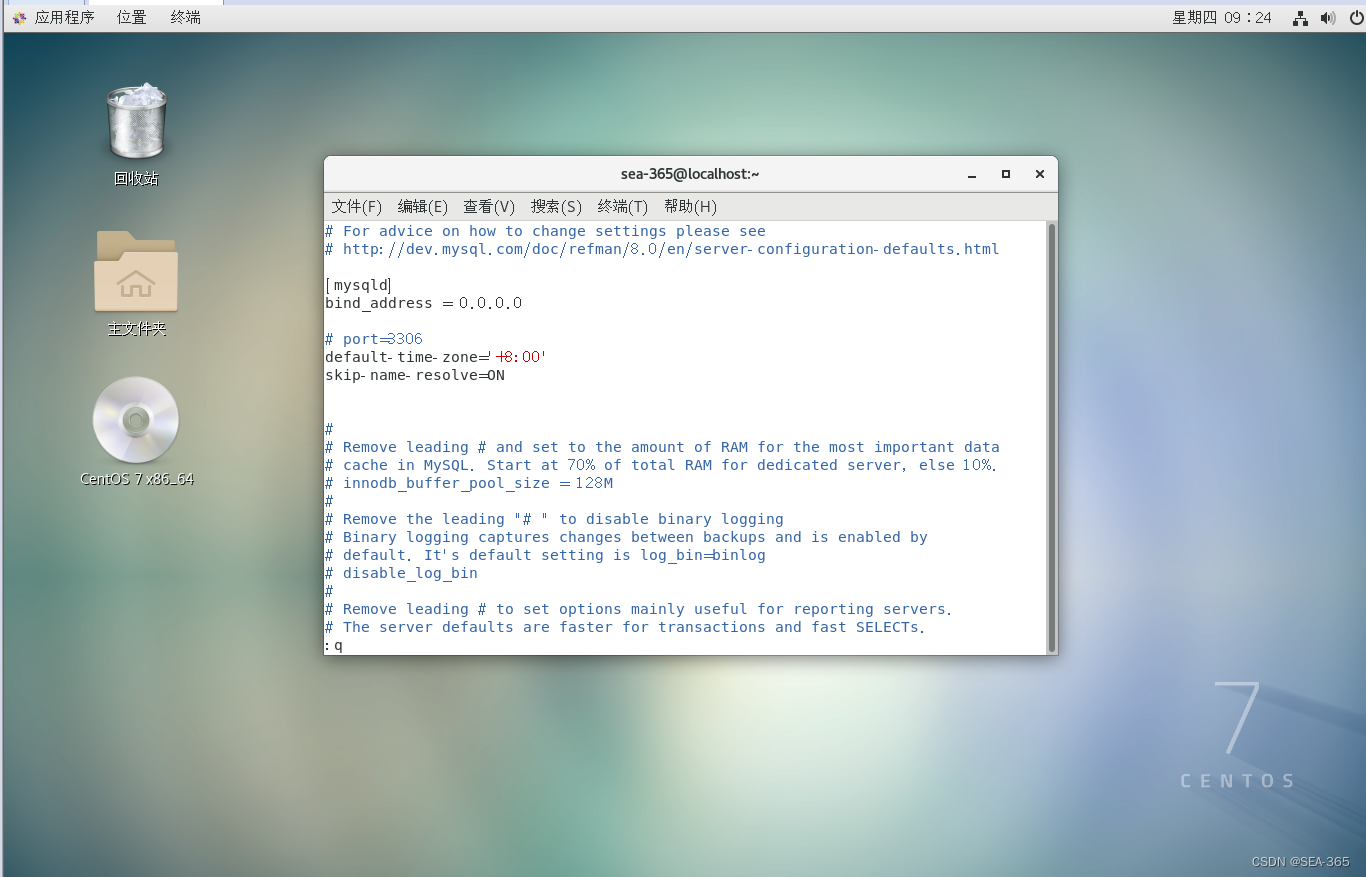Screen dimensions: 1366x877
Task: Click the volume speaker icon in top panel
Action: click(1328, 17)
